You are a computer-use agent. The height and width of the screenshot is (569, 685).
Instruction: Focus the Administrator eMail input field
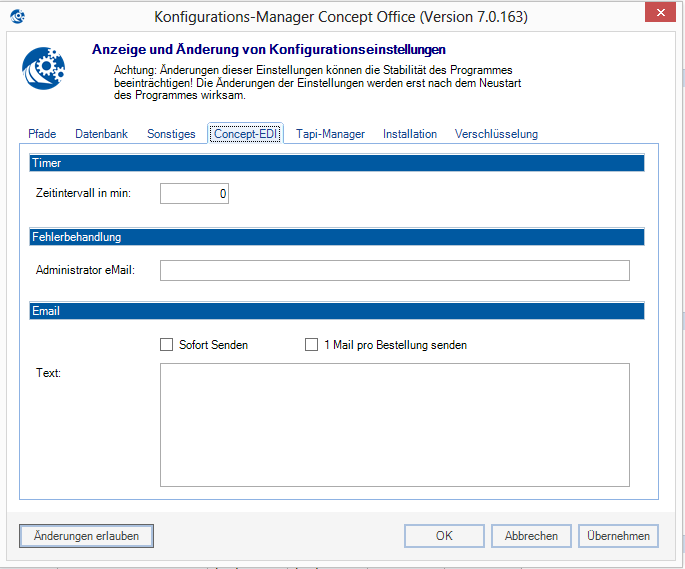(394, 270)
